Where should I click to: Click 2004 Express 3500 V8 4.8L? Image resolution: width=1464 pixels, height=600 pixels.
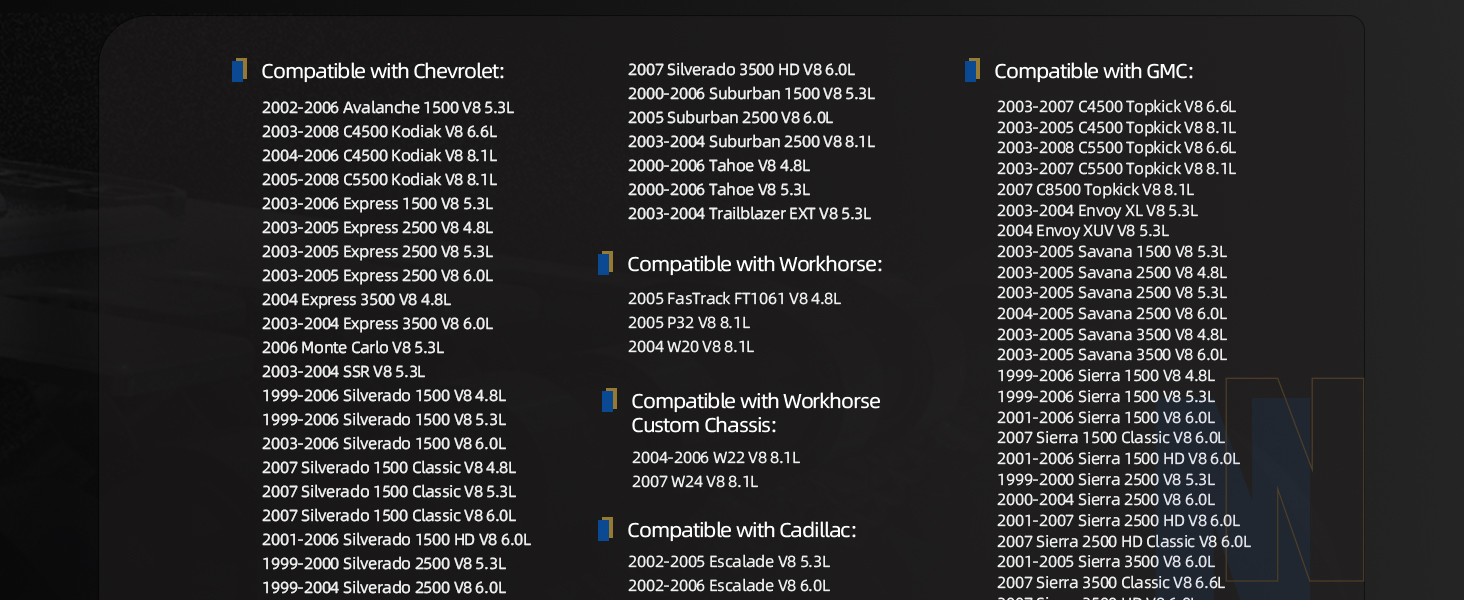pos(357,299)
